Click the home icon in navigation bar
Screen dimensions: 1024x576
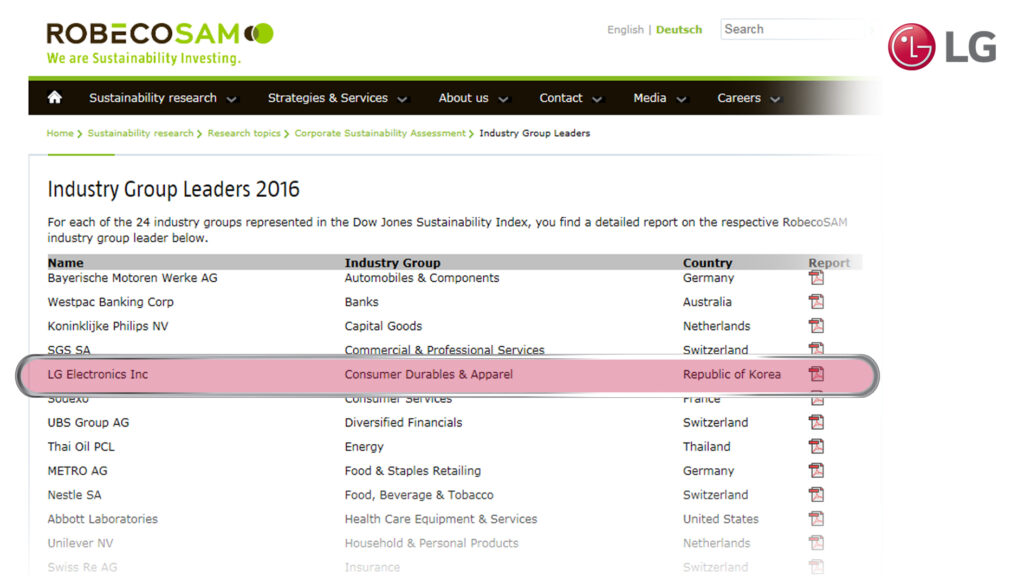[55, 98]
